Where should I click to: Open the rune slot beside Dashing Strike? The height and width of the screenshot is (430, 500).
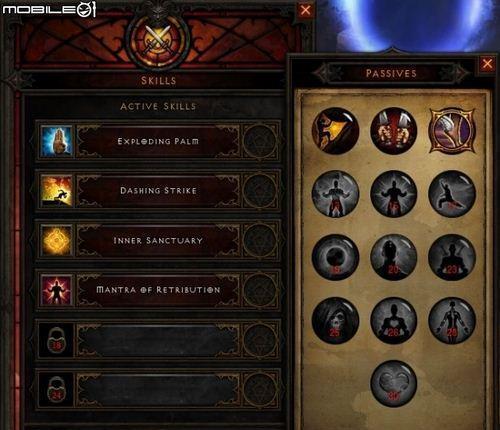pyautogui.click(x=260, y=191)
